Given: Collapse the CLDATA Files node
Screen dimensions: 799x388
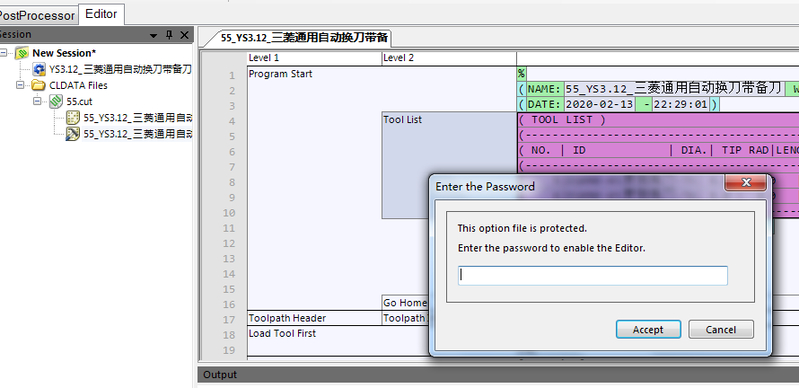Looking at the screenshot, I should point(20,85).
